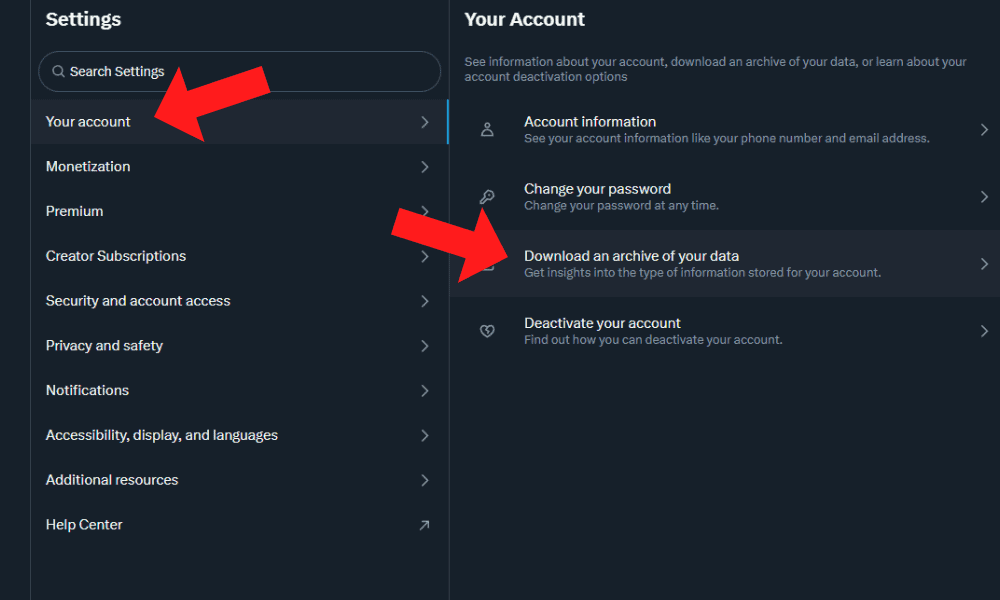Open the Help Center link
1000x600 pixels.
pyautogui.click(x=84, y=525)
